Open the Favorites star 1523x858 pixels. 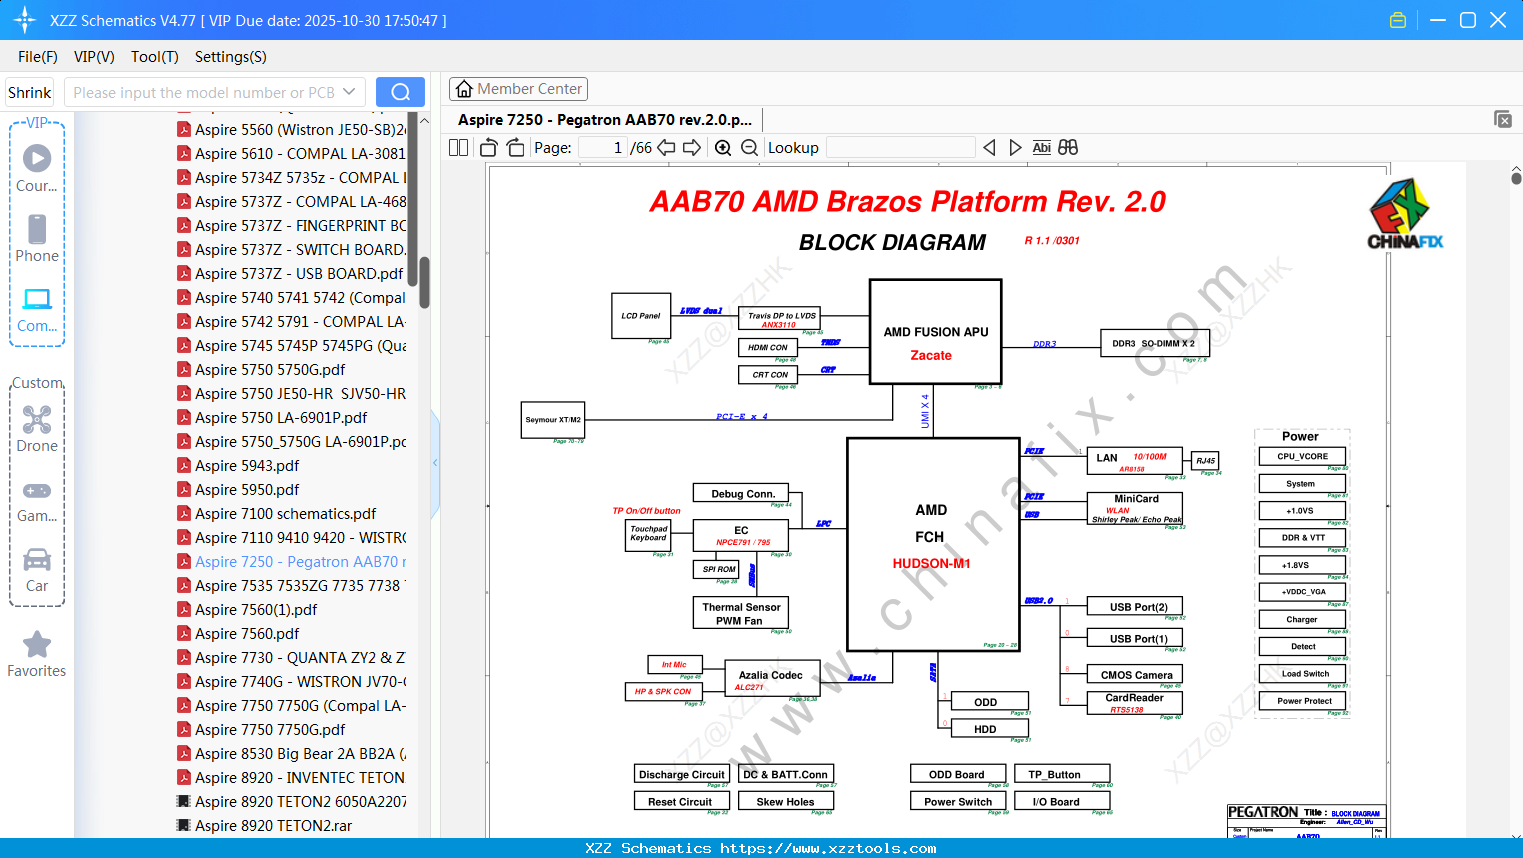point(37,655)
